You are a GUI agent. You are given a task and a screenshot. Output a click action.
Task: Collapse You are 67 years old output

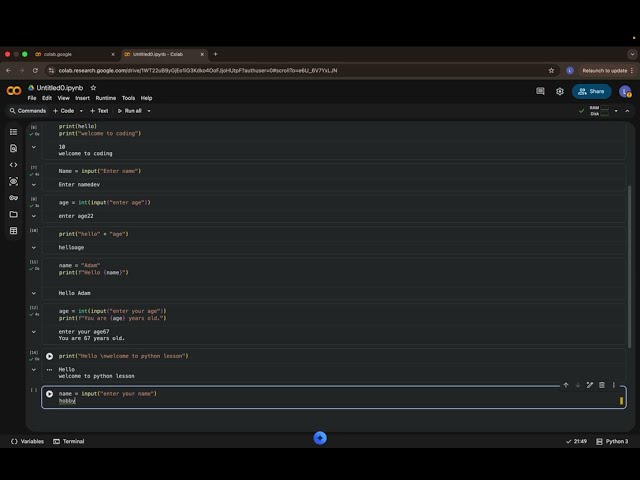click(34, 332)
